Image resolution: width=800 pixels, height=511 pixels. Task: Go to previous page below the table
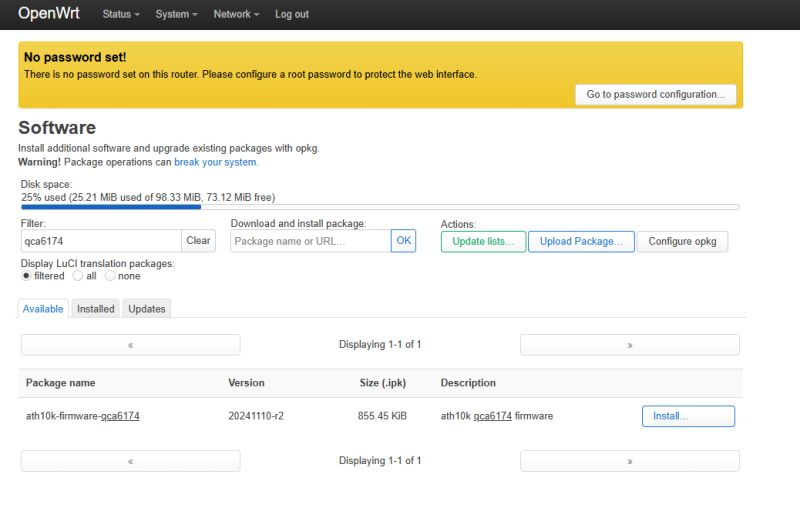(131, 461)
